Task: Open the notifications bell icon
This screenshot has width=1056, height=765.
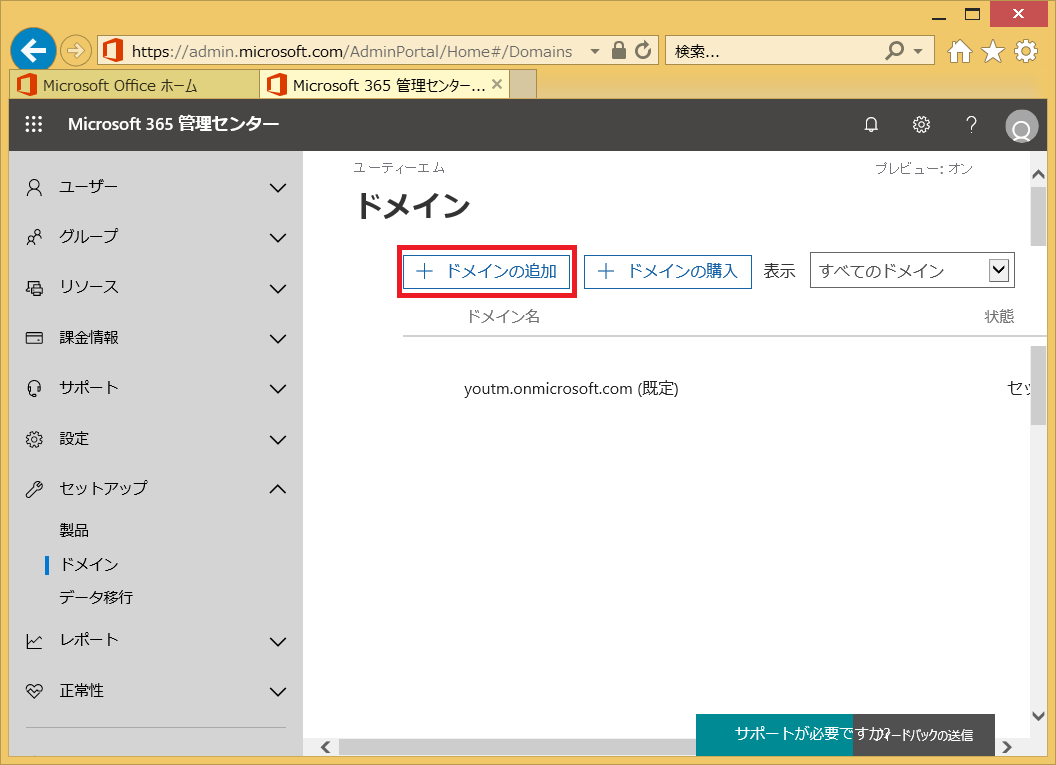Action: click(x=871, y=125)
